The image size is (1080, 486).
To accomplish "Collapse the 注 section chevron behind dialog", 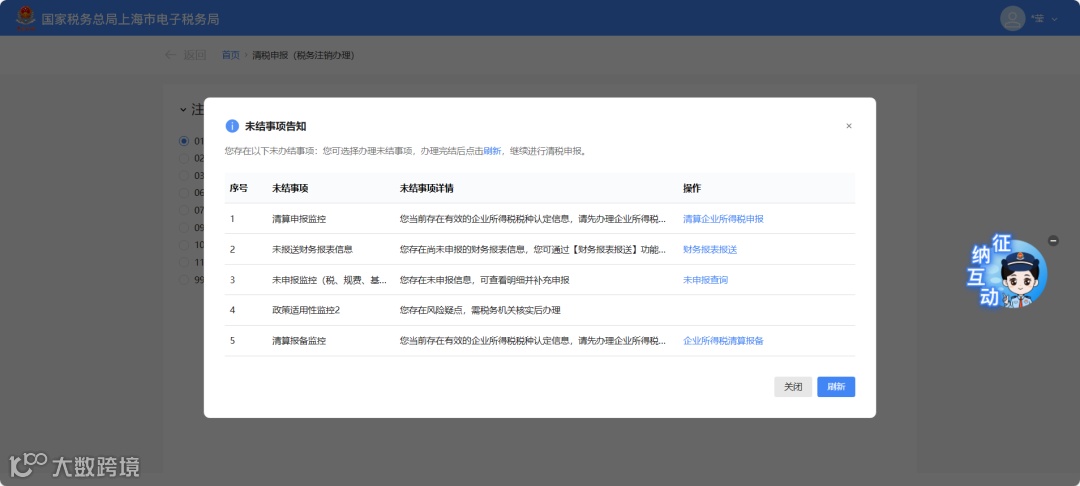I will pos(183,109).
